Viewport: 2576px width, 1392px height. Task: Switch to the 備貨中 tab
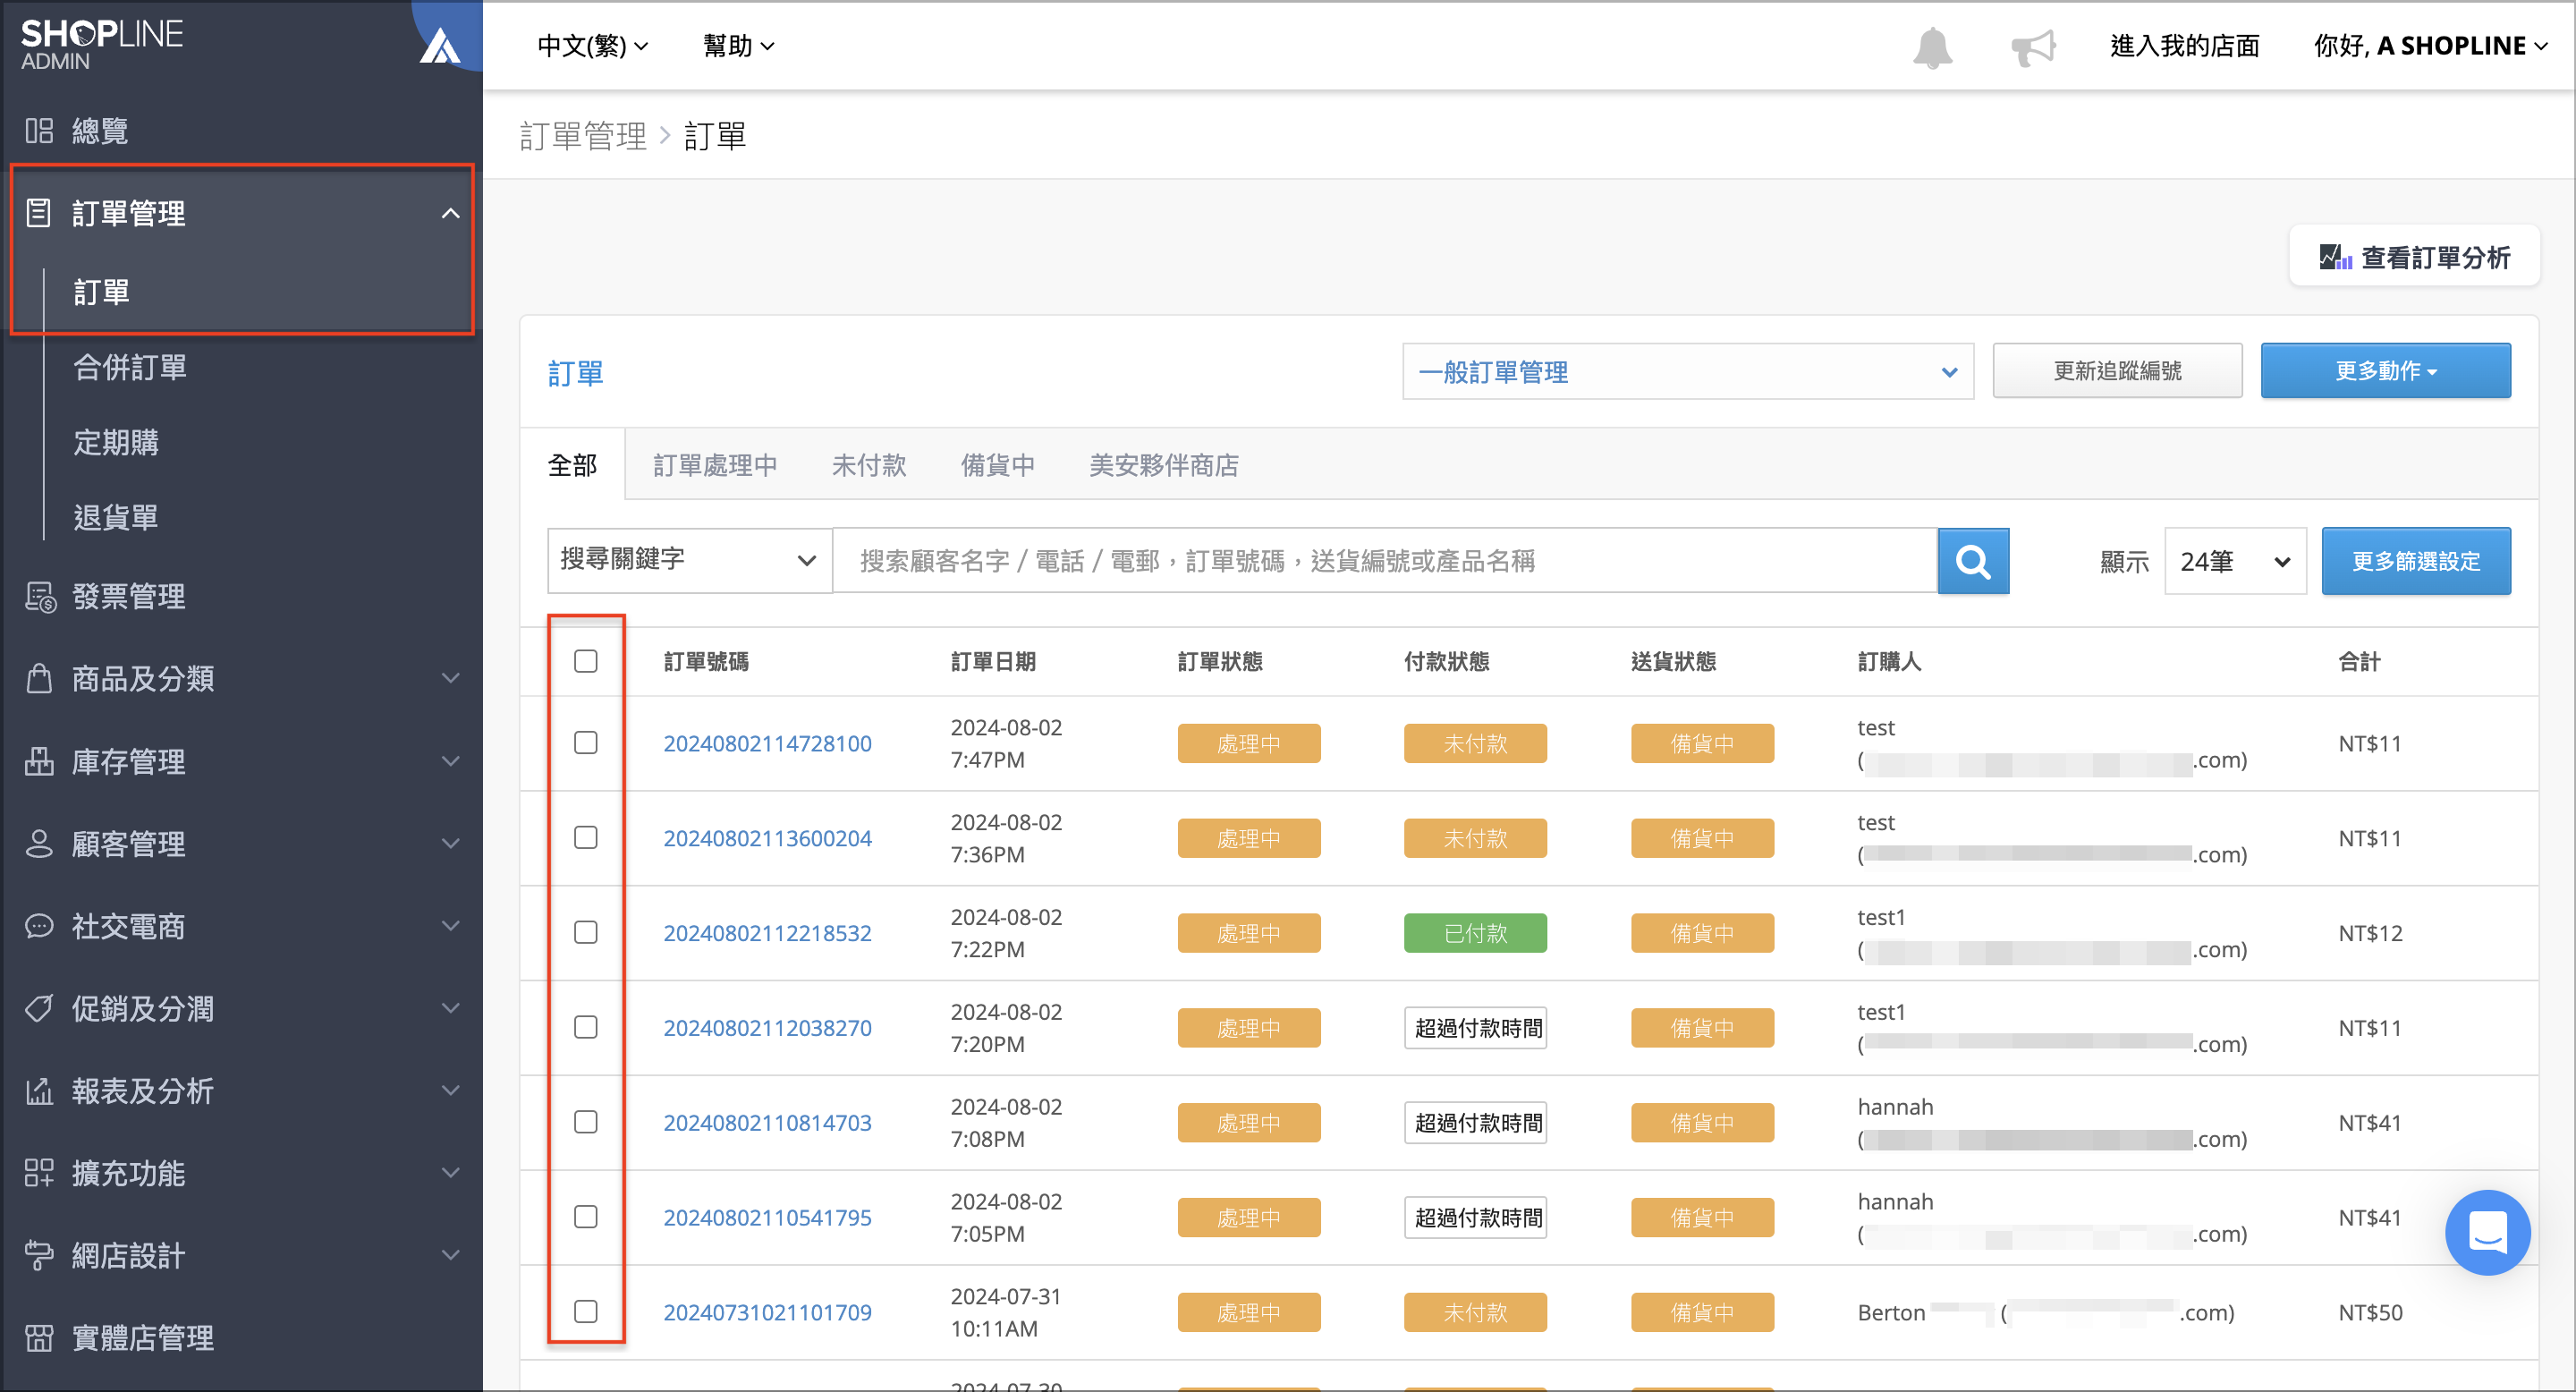click(x=998, y=465)
